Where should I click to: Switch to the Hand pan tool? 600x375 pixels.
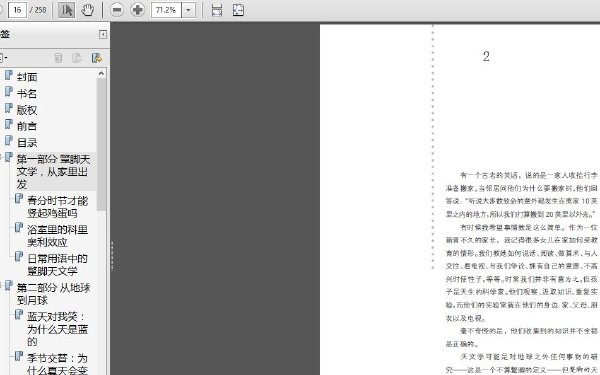coord(88,10)
